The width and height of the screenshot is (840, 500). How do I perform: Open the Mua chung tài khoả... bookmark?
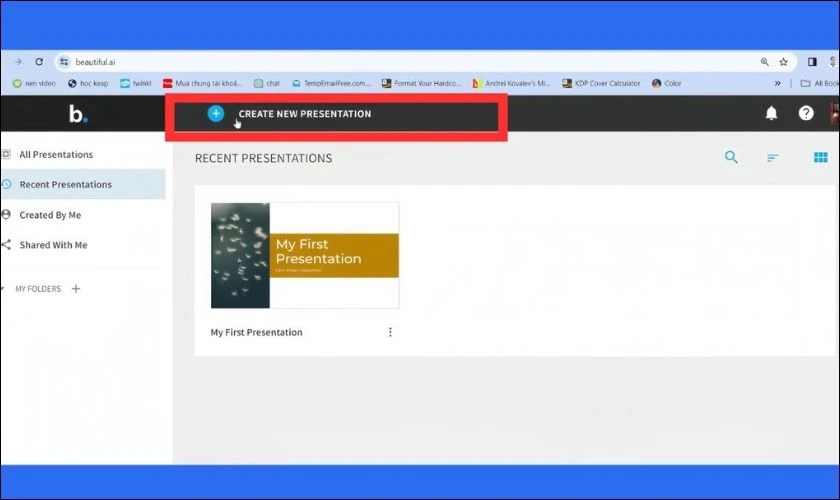tap(202, 83)
